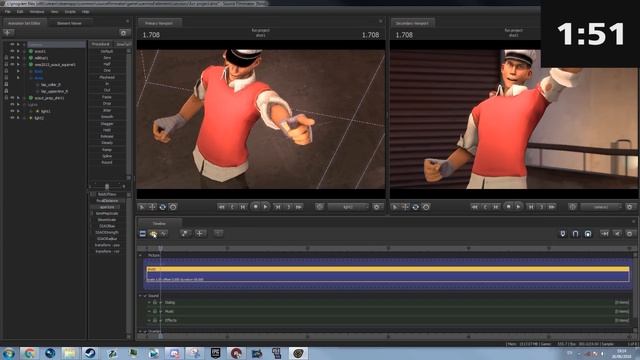This screenshot has width=640, height=360.
Task: Open the File menu
Action: [8, 12]
